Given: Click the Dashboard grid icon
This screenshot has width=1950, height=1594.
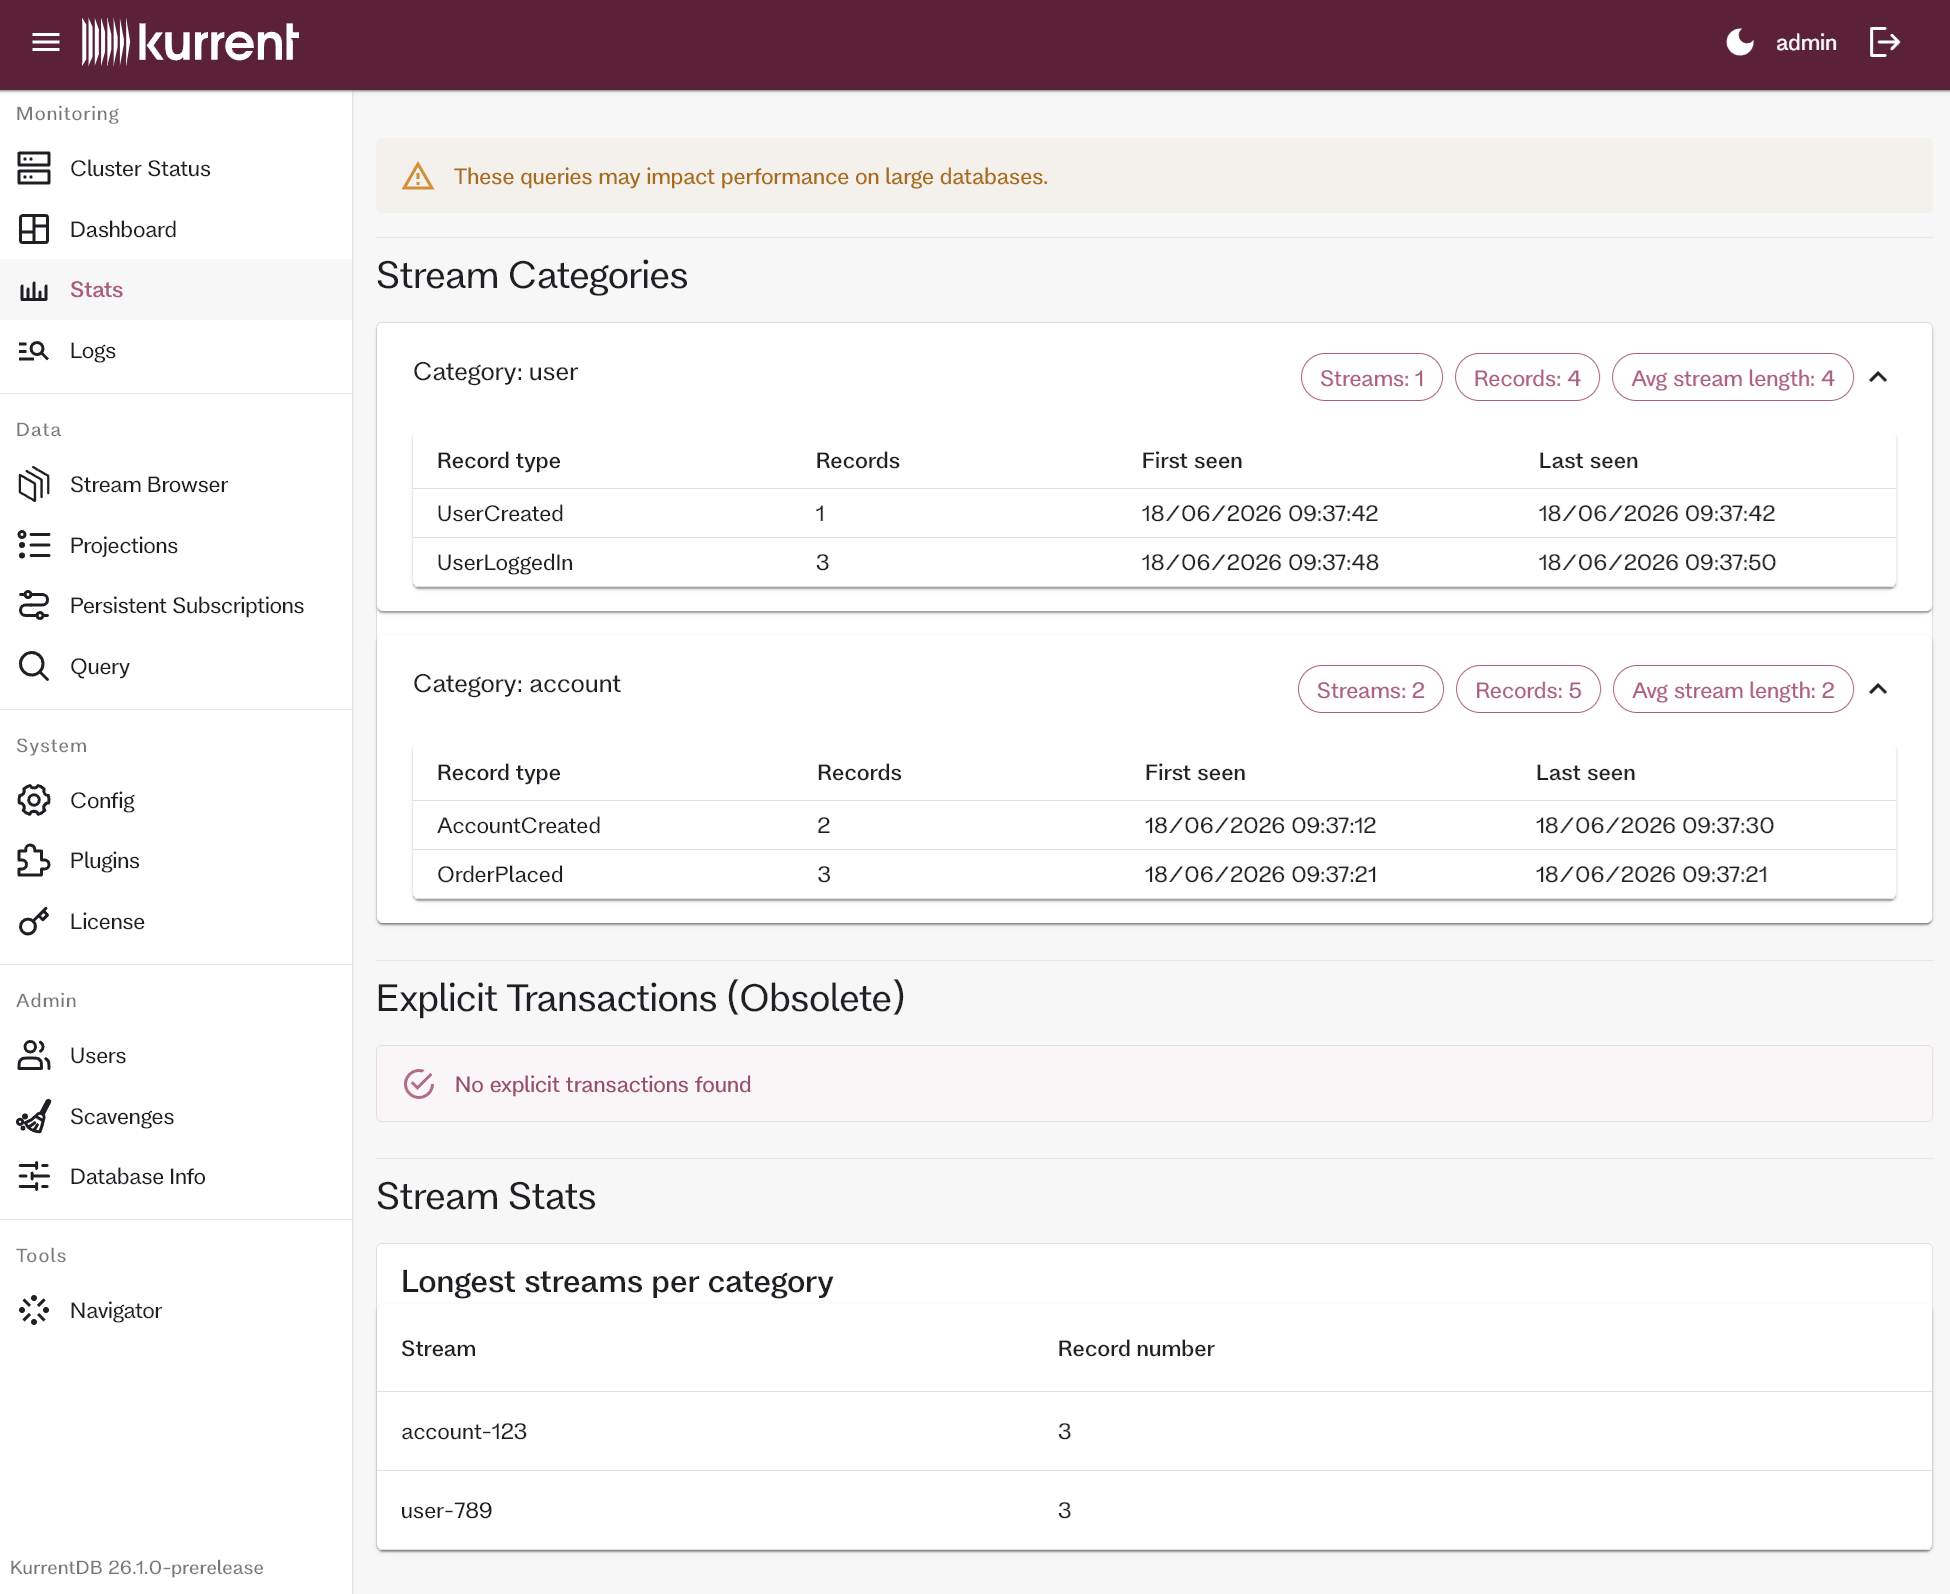Looking at the screenshot, I should [34, 229].
